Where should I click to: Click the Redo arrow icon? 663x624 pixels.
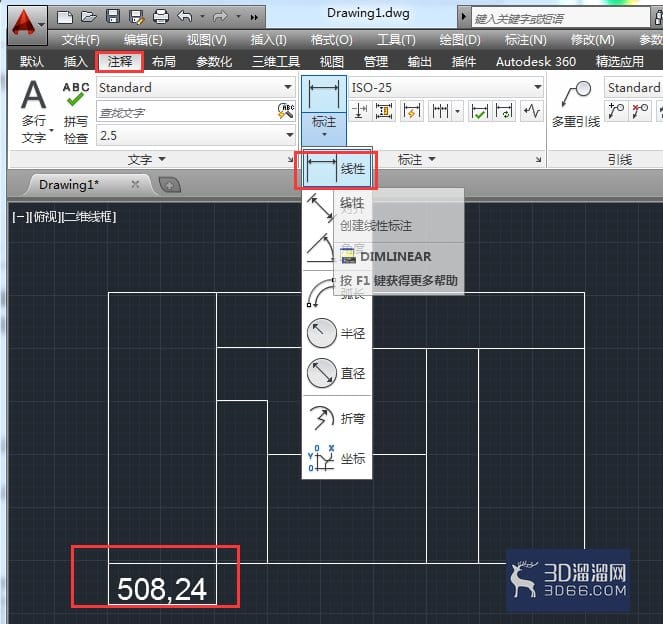point(220,17)
